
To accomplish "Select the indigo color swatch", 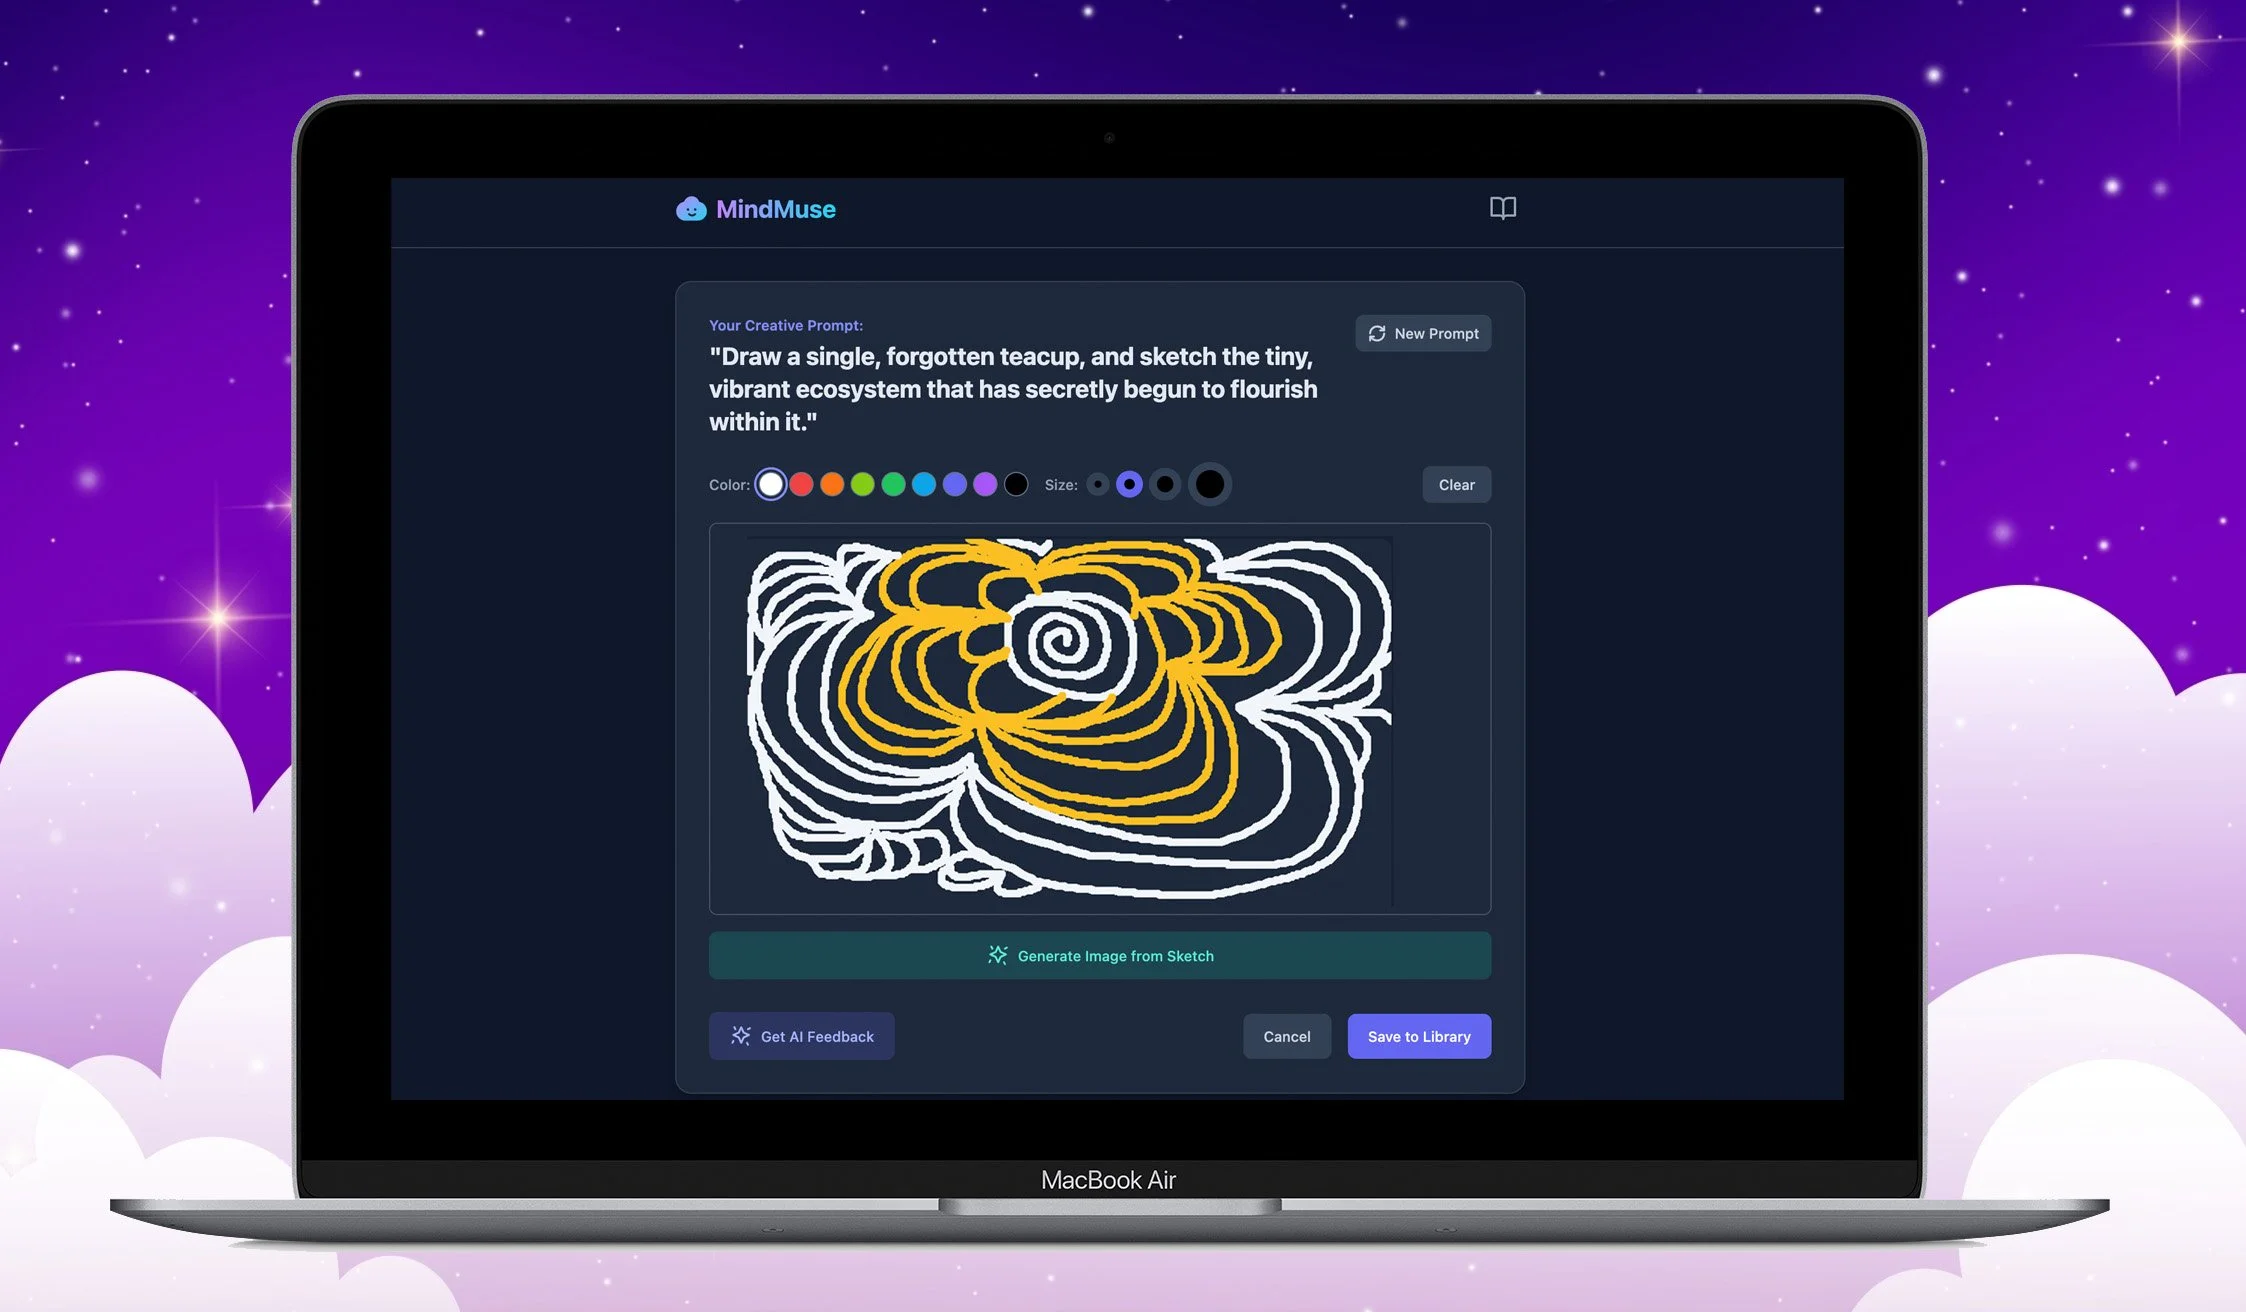I will 955,485.
